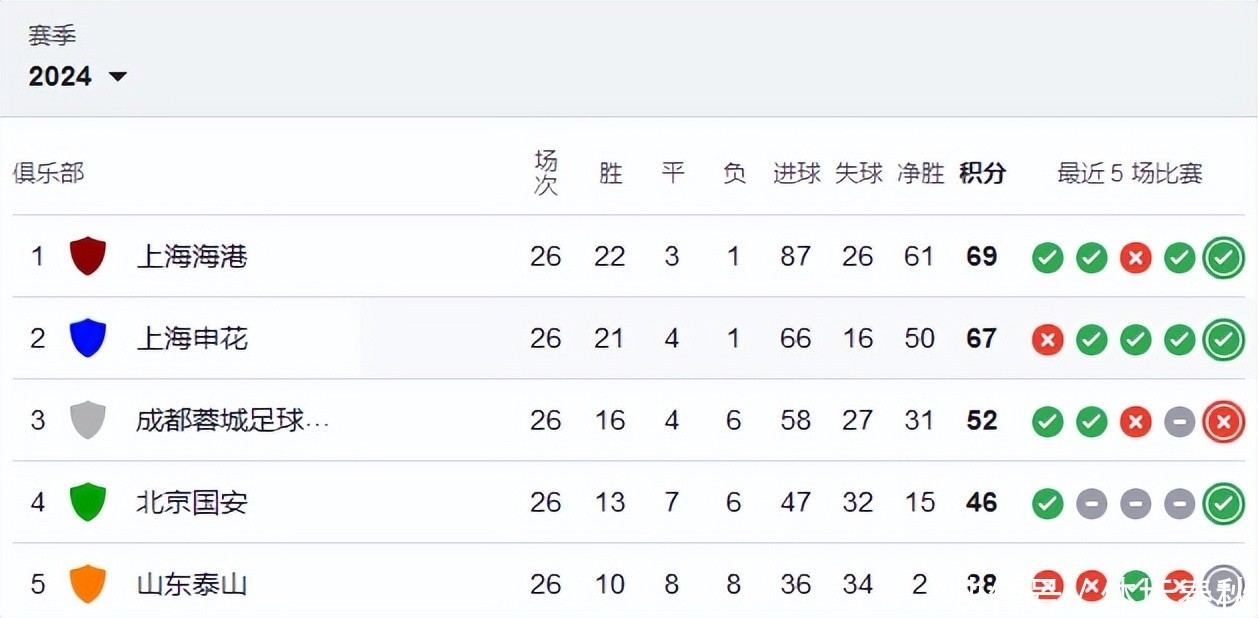Click the 场次 column header

545,173
